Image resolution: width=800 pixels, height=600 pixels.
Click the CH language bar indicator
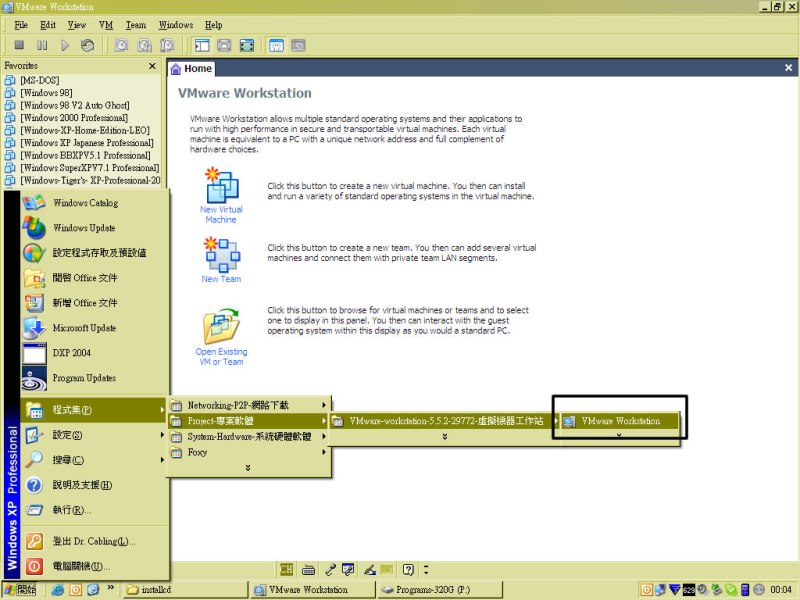(286, 569)
